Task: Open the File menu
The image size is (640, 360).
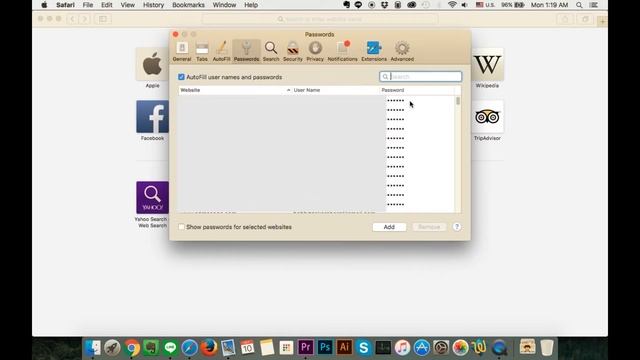Action: [88, 5]
